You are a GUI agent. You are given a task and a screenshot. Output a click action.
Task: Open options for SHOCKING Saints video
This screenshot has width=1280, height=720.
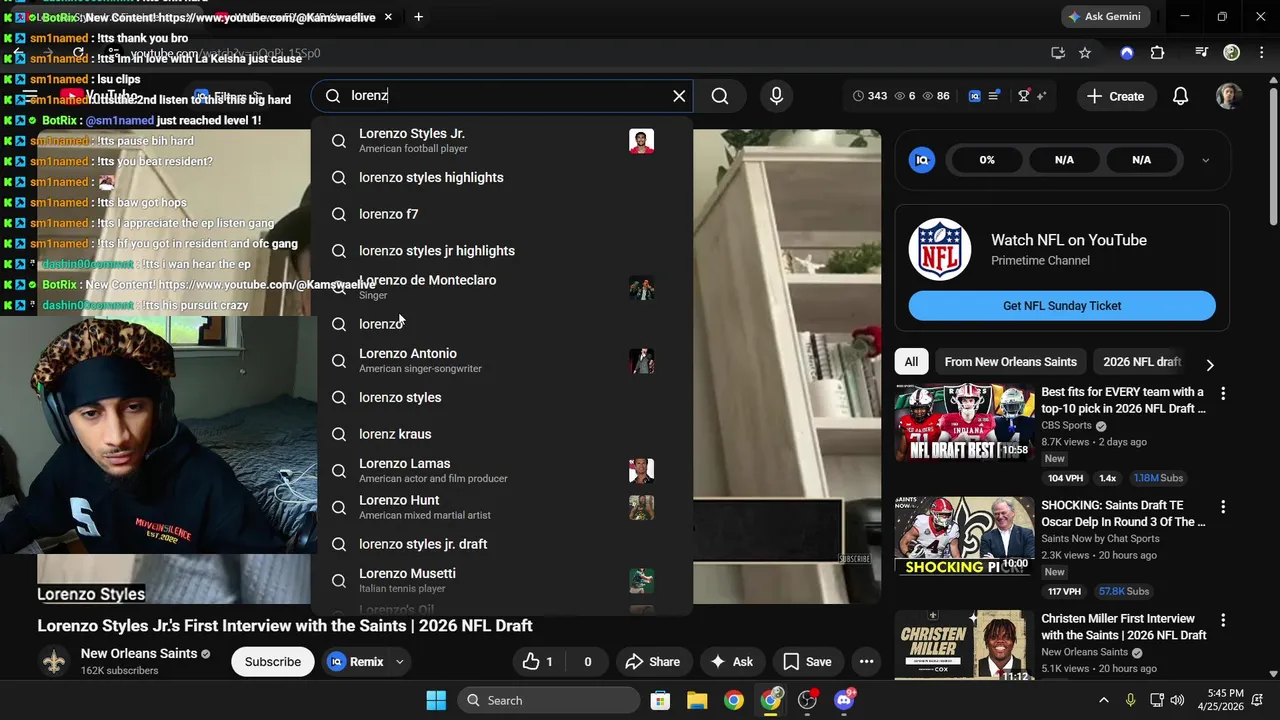(1222, 508)
